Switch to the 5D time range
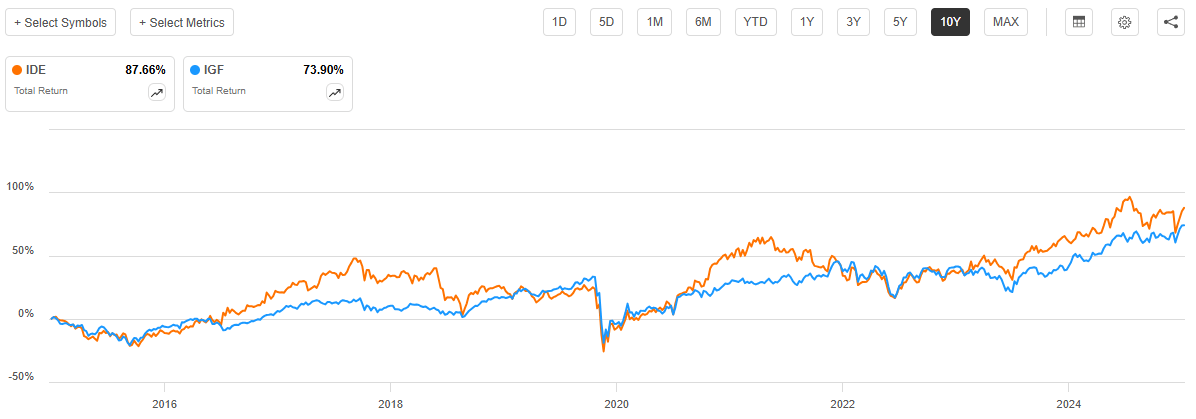This screenshot has width=1196, height=419. (607, 22)
